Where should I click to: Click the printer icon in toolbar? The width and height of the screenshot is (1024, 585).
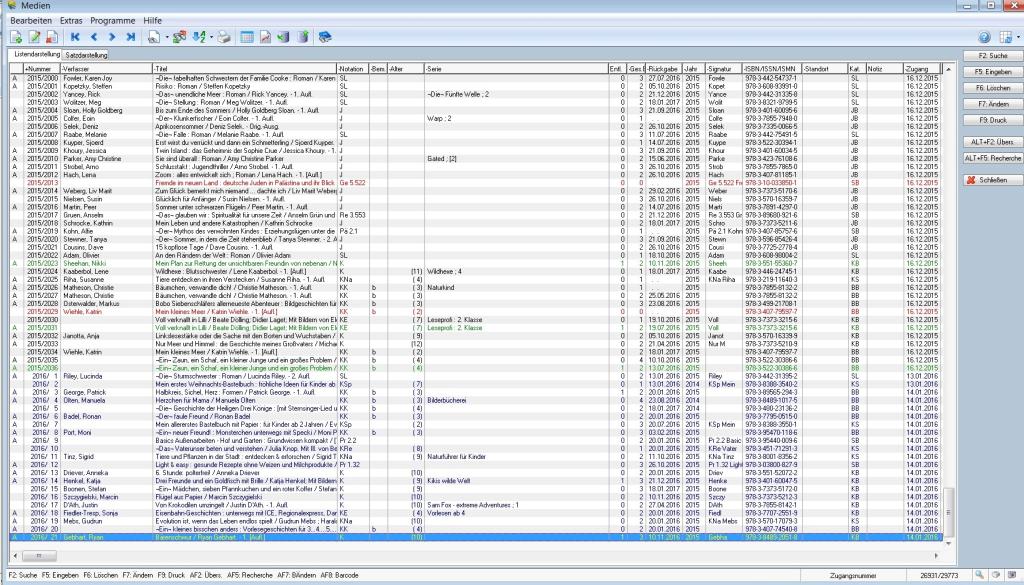coord(225,37)
